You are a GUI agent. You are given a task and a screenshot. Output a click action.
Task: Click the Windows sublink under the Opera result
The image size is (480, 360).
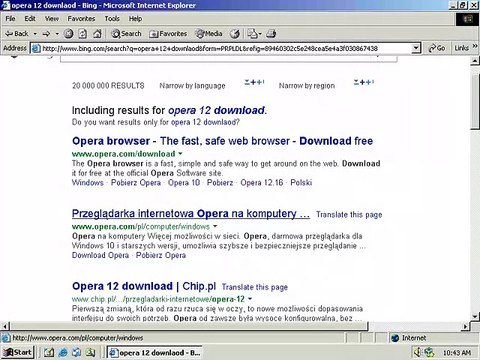pos(88,183)
